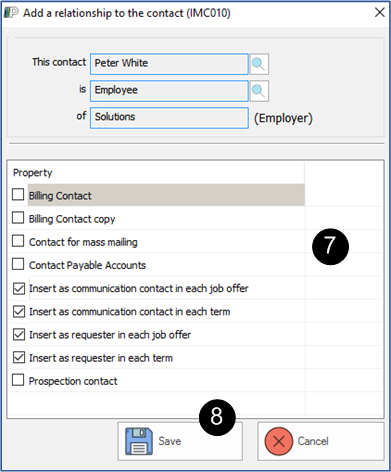
Task: Close the Add a relationship dialog
Action: coord(380,13)
